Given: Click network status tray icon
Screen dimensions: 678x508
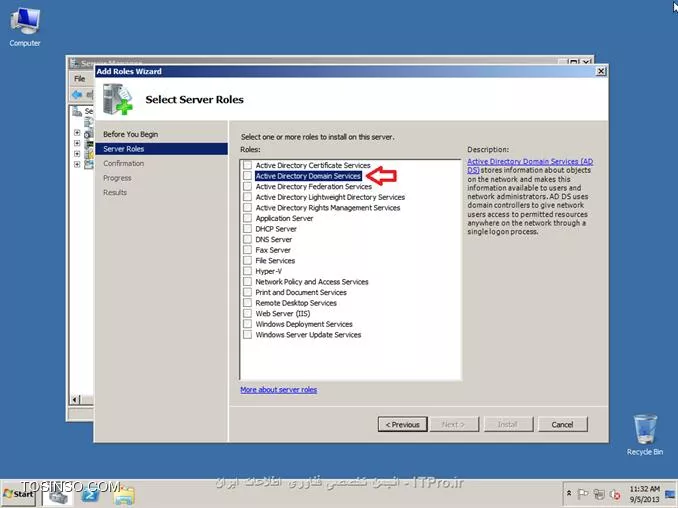Looking at the screenshot, I should click(599, 494).
